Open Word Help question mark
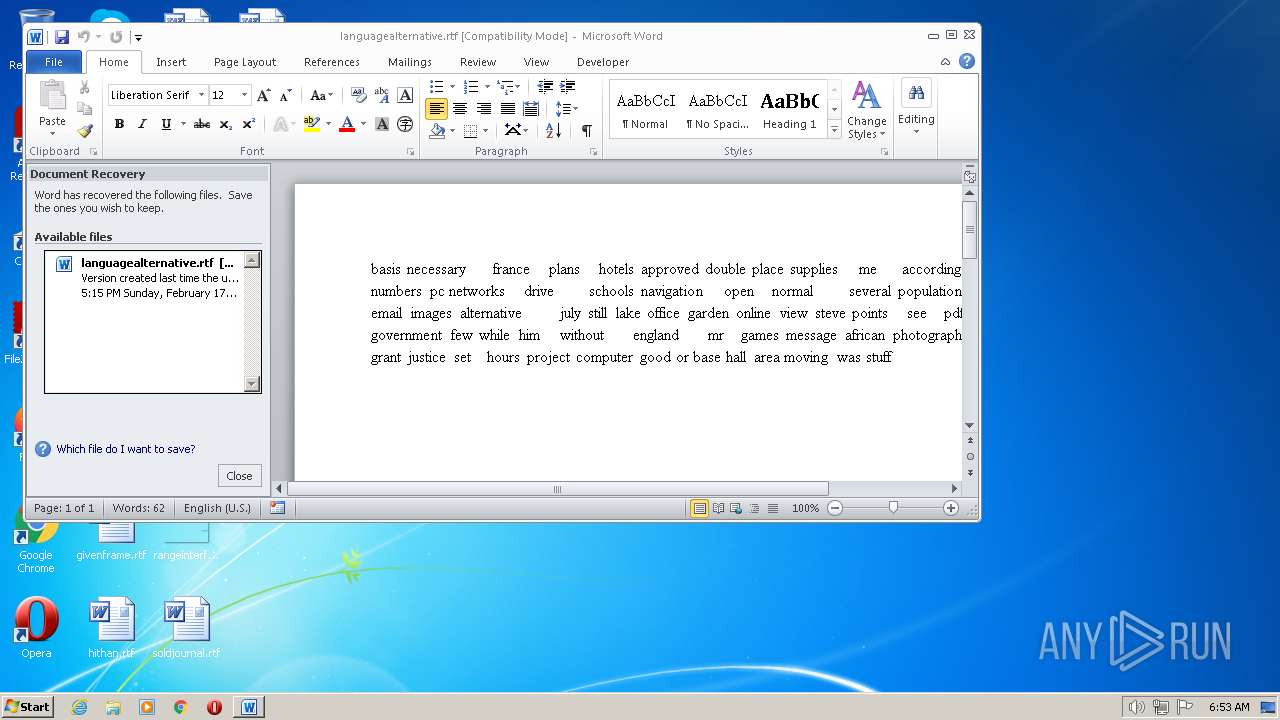Viewport: 1280px width, 720px height. [967, 61]
